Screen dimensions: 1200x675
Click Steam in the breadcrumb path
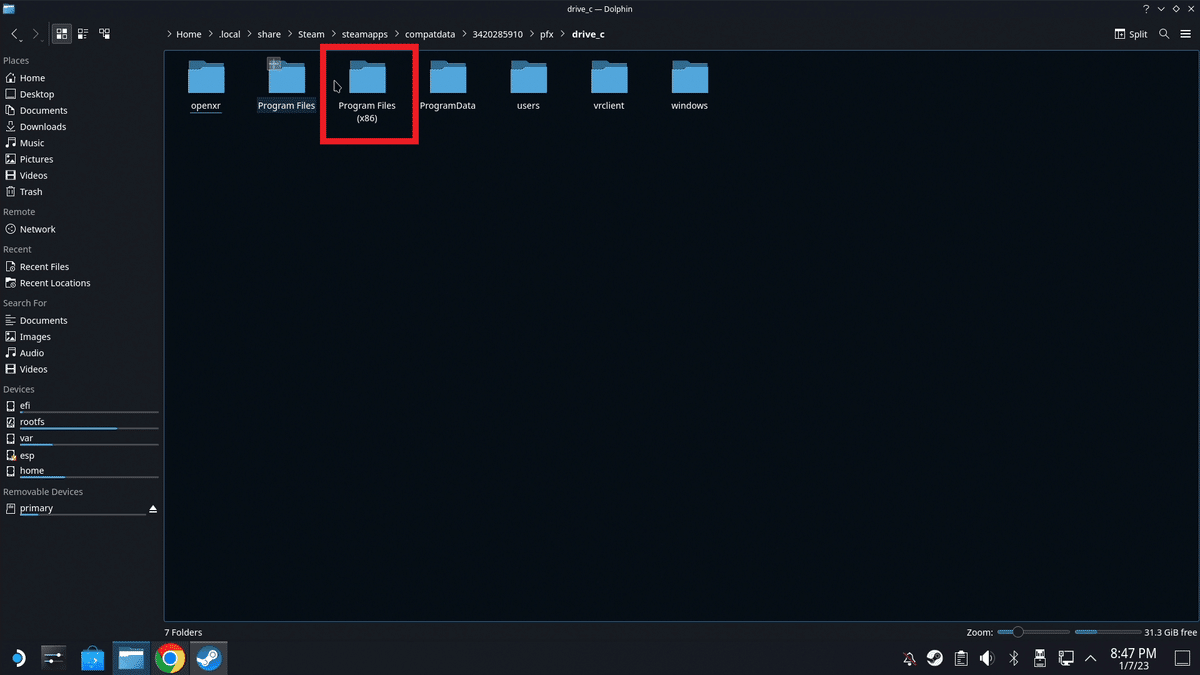point(311,34)
